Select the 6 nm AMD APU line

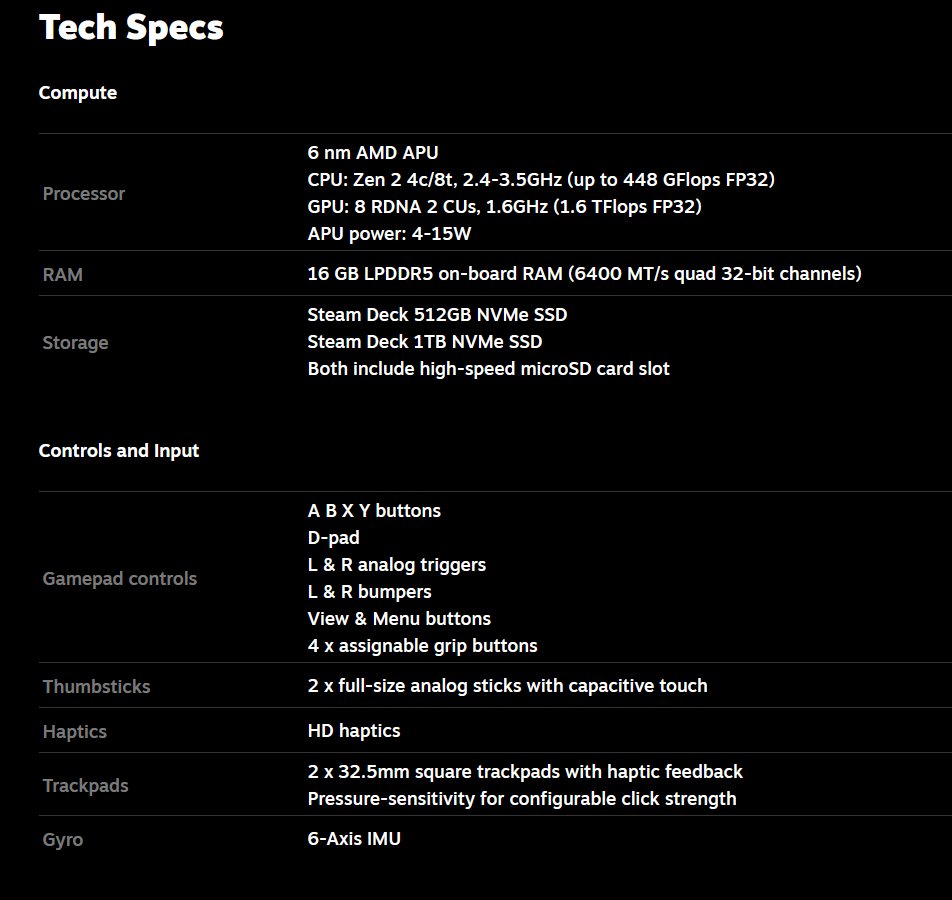373,153
